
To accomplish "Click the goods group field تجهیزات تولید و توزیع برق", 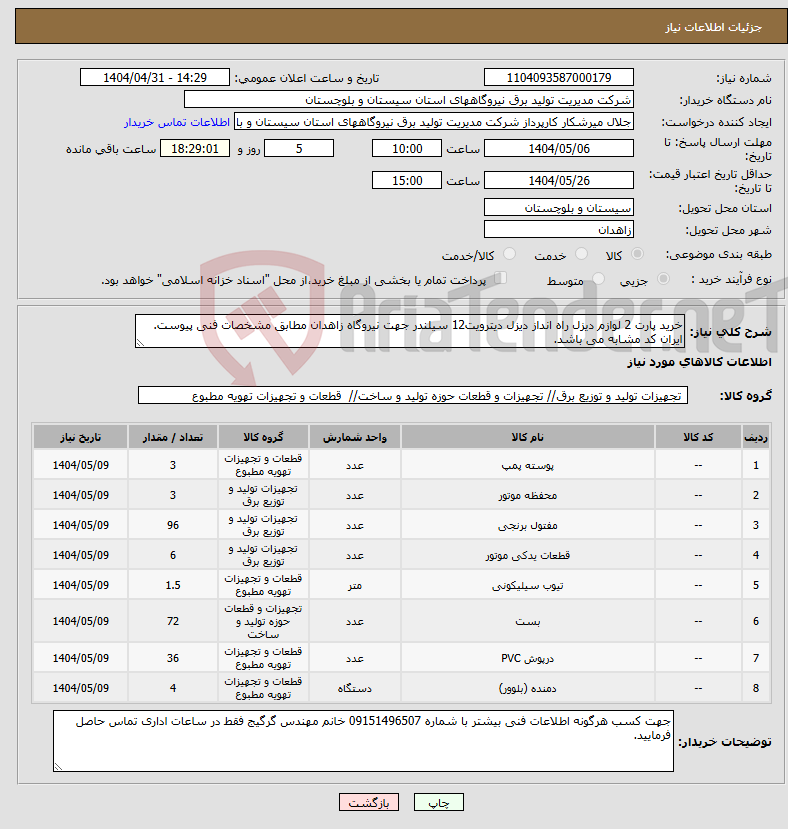I will [x=413, y=395].
